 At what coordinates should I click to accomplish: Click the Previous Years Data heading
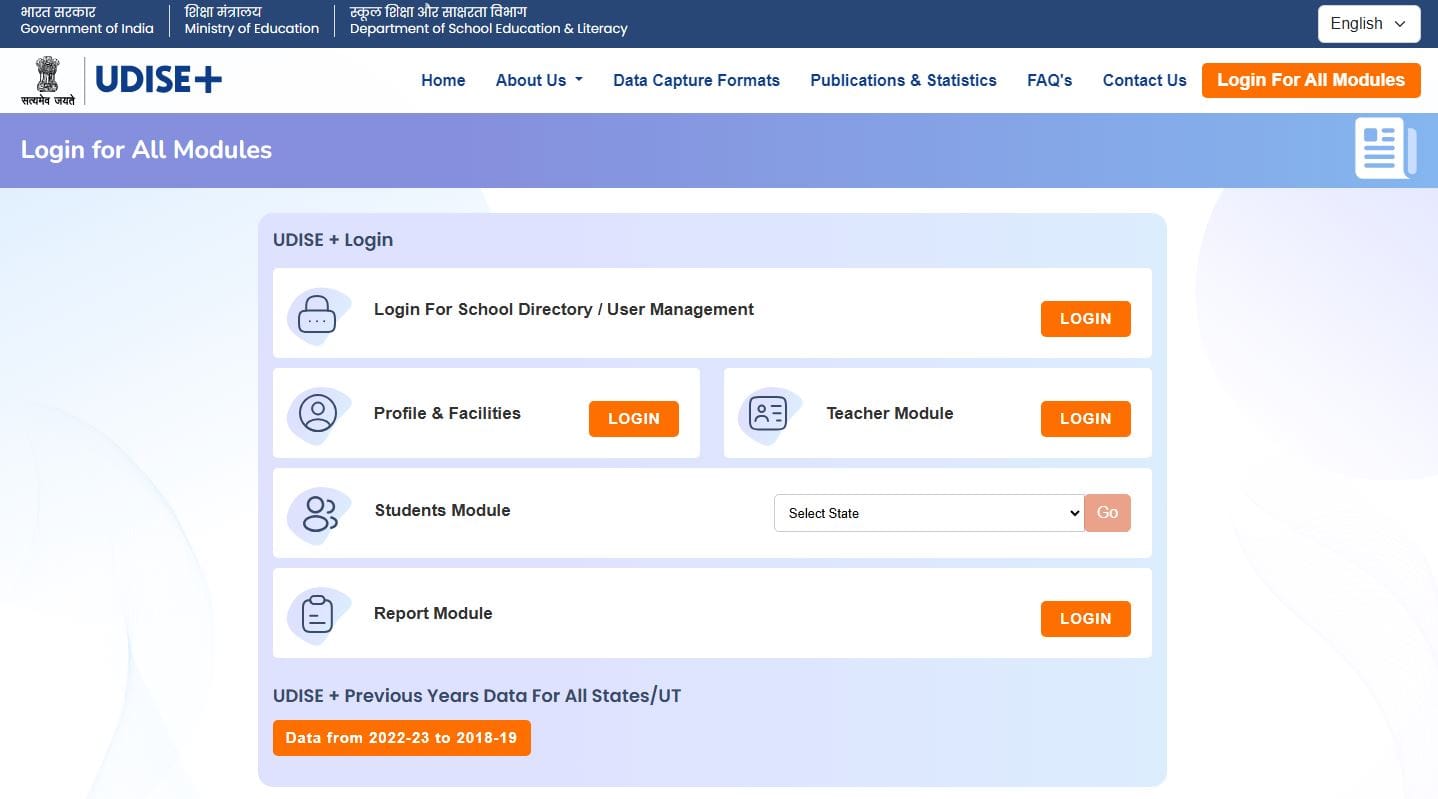click(477, 696)
